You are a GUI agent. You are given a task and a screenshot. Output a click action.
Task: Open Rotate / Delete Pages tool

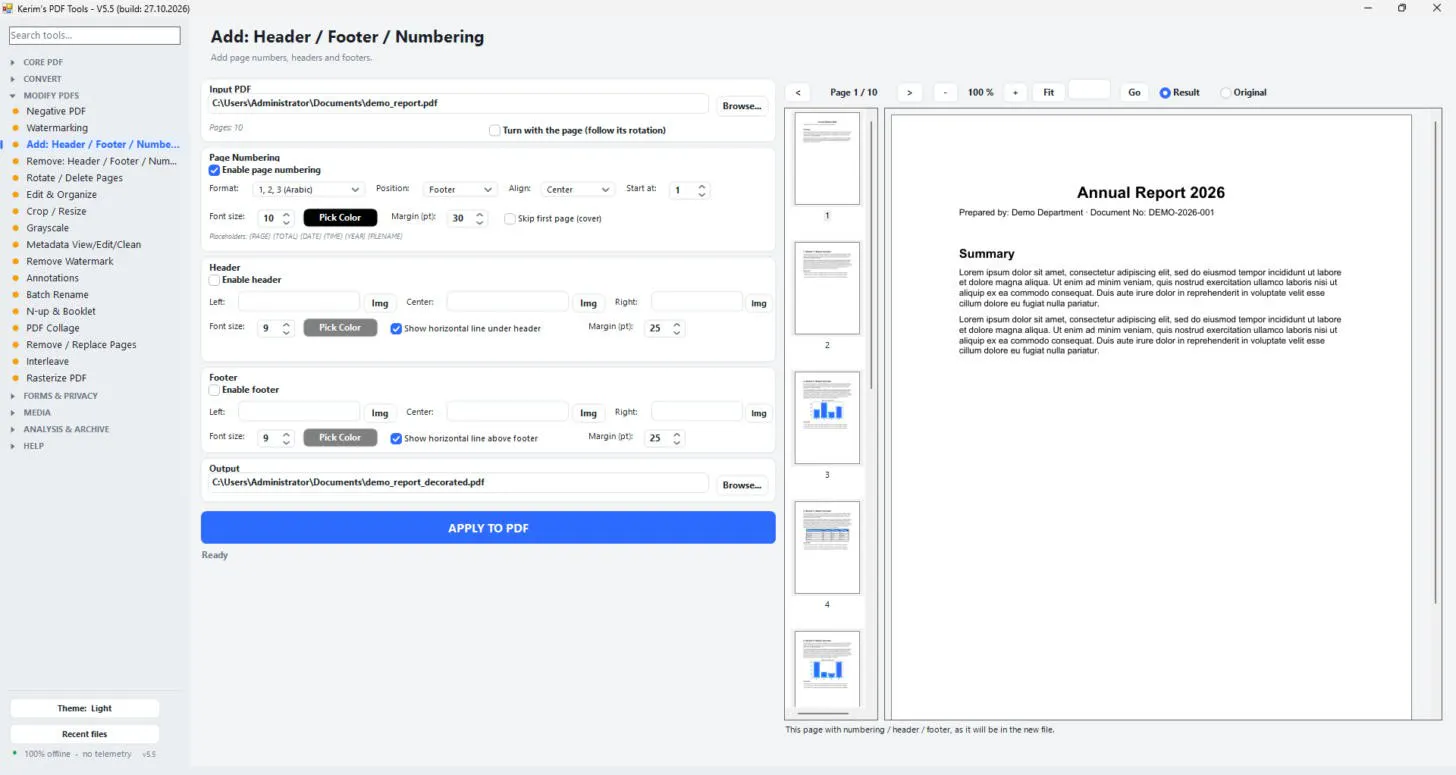(75, 178)
